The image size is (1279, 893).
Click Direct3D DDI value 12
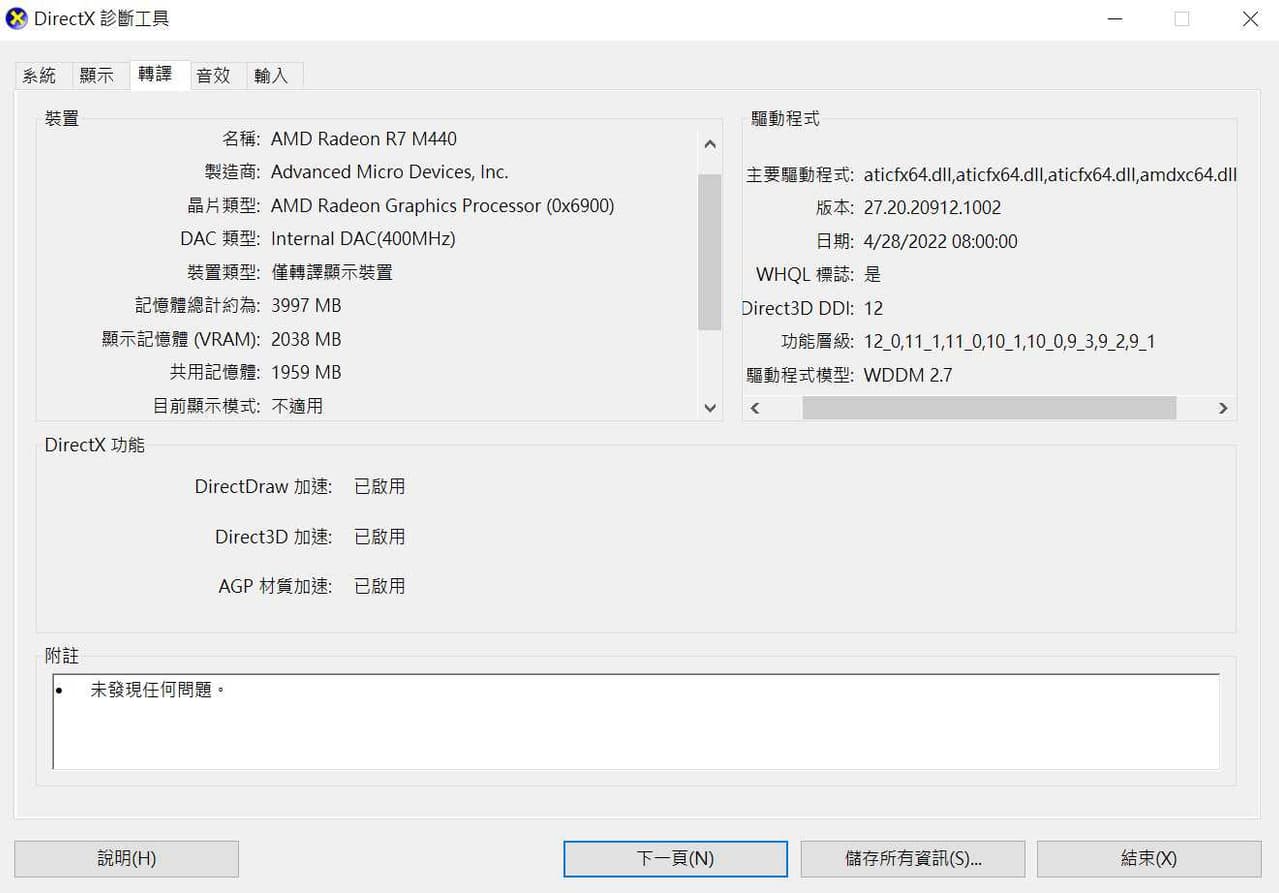[873, 308]
